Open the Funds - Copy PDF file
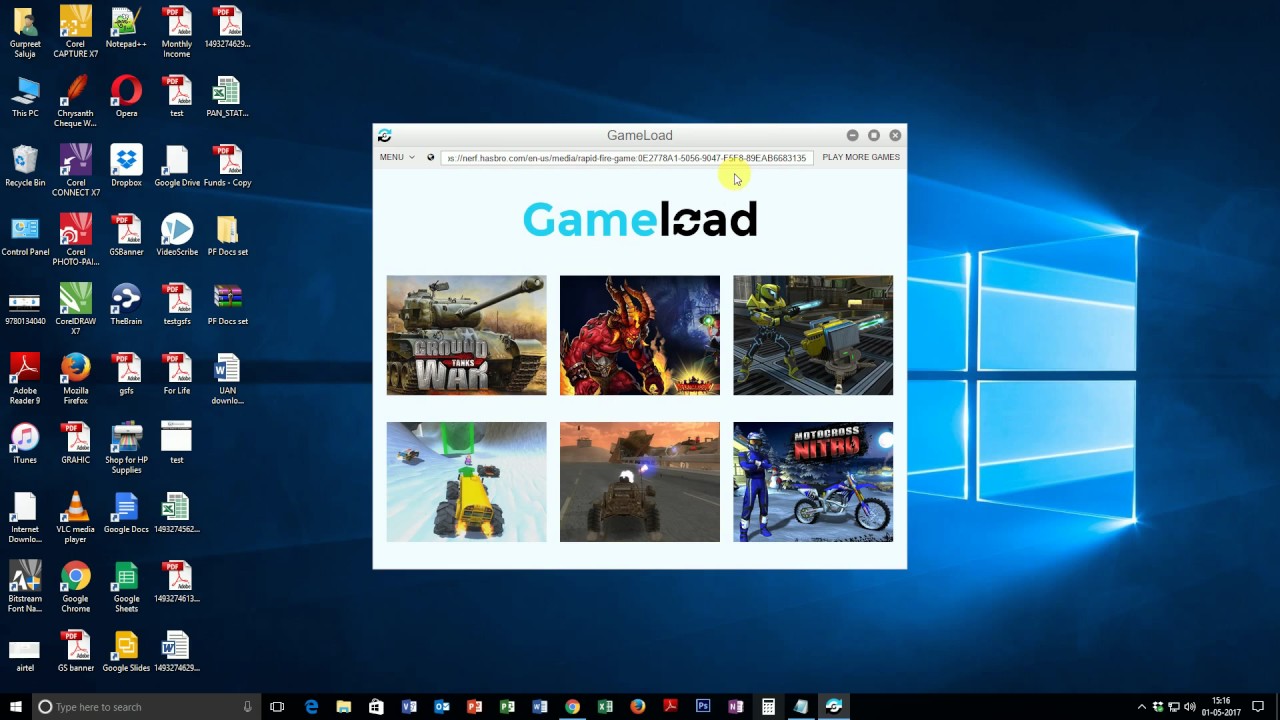Viewport: 1280px width, 720px height. click(227, 165)
